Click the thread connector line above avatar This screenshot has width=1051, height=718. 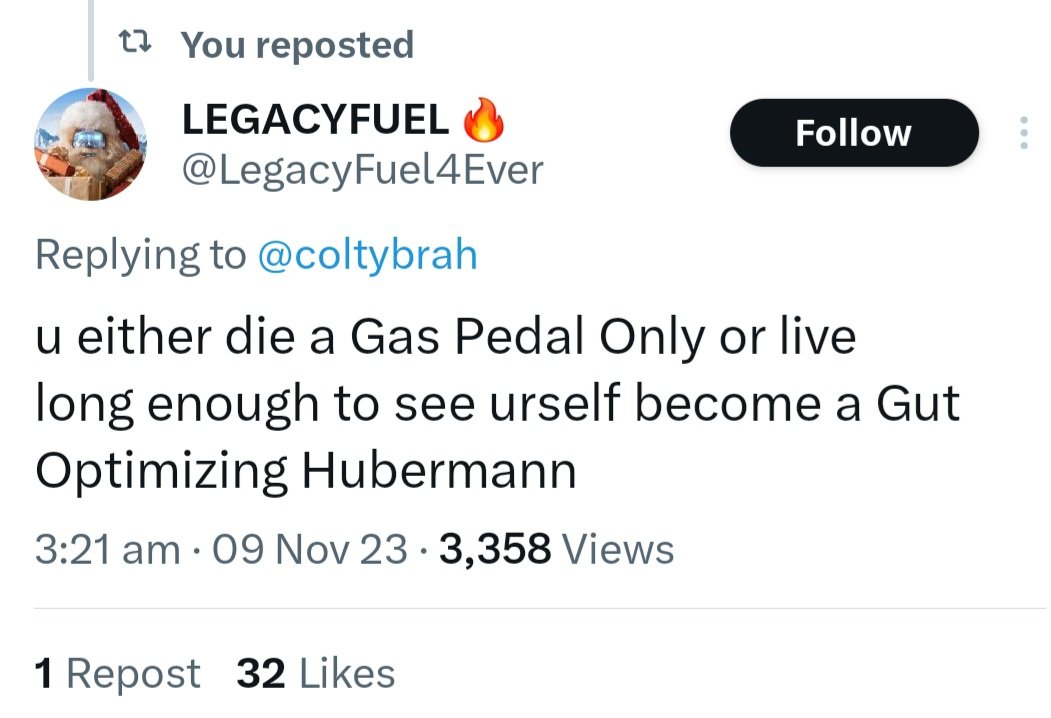coord(91,40)
